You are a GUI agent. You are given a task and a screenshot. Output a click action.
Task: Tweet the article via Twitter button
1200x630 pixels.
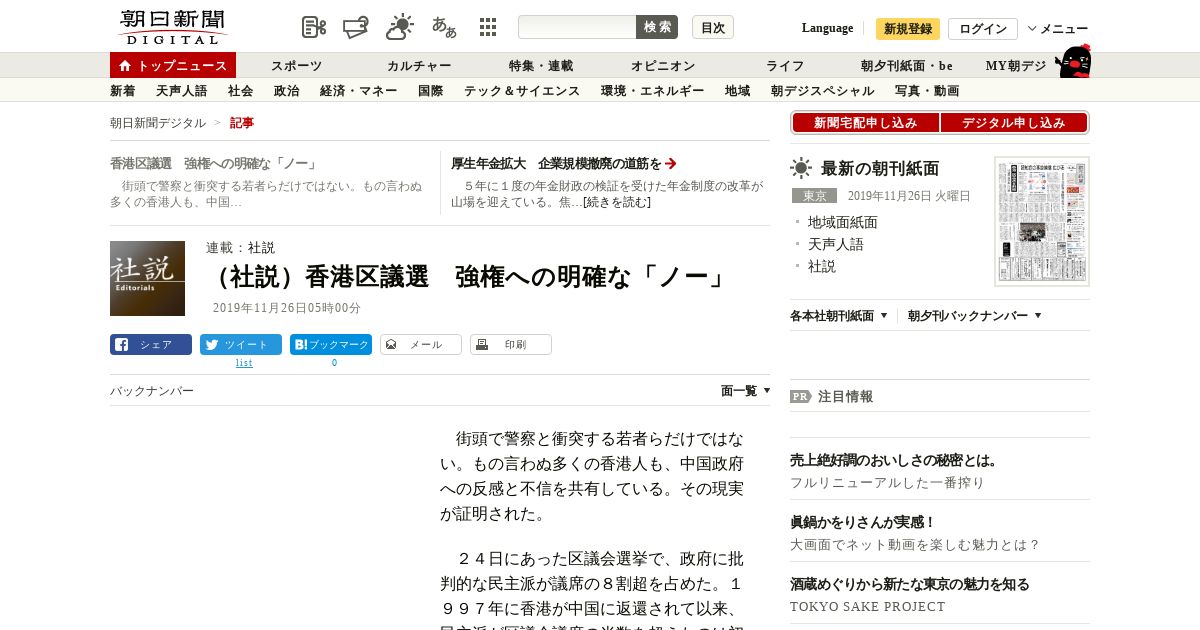241,345
